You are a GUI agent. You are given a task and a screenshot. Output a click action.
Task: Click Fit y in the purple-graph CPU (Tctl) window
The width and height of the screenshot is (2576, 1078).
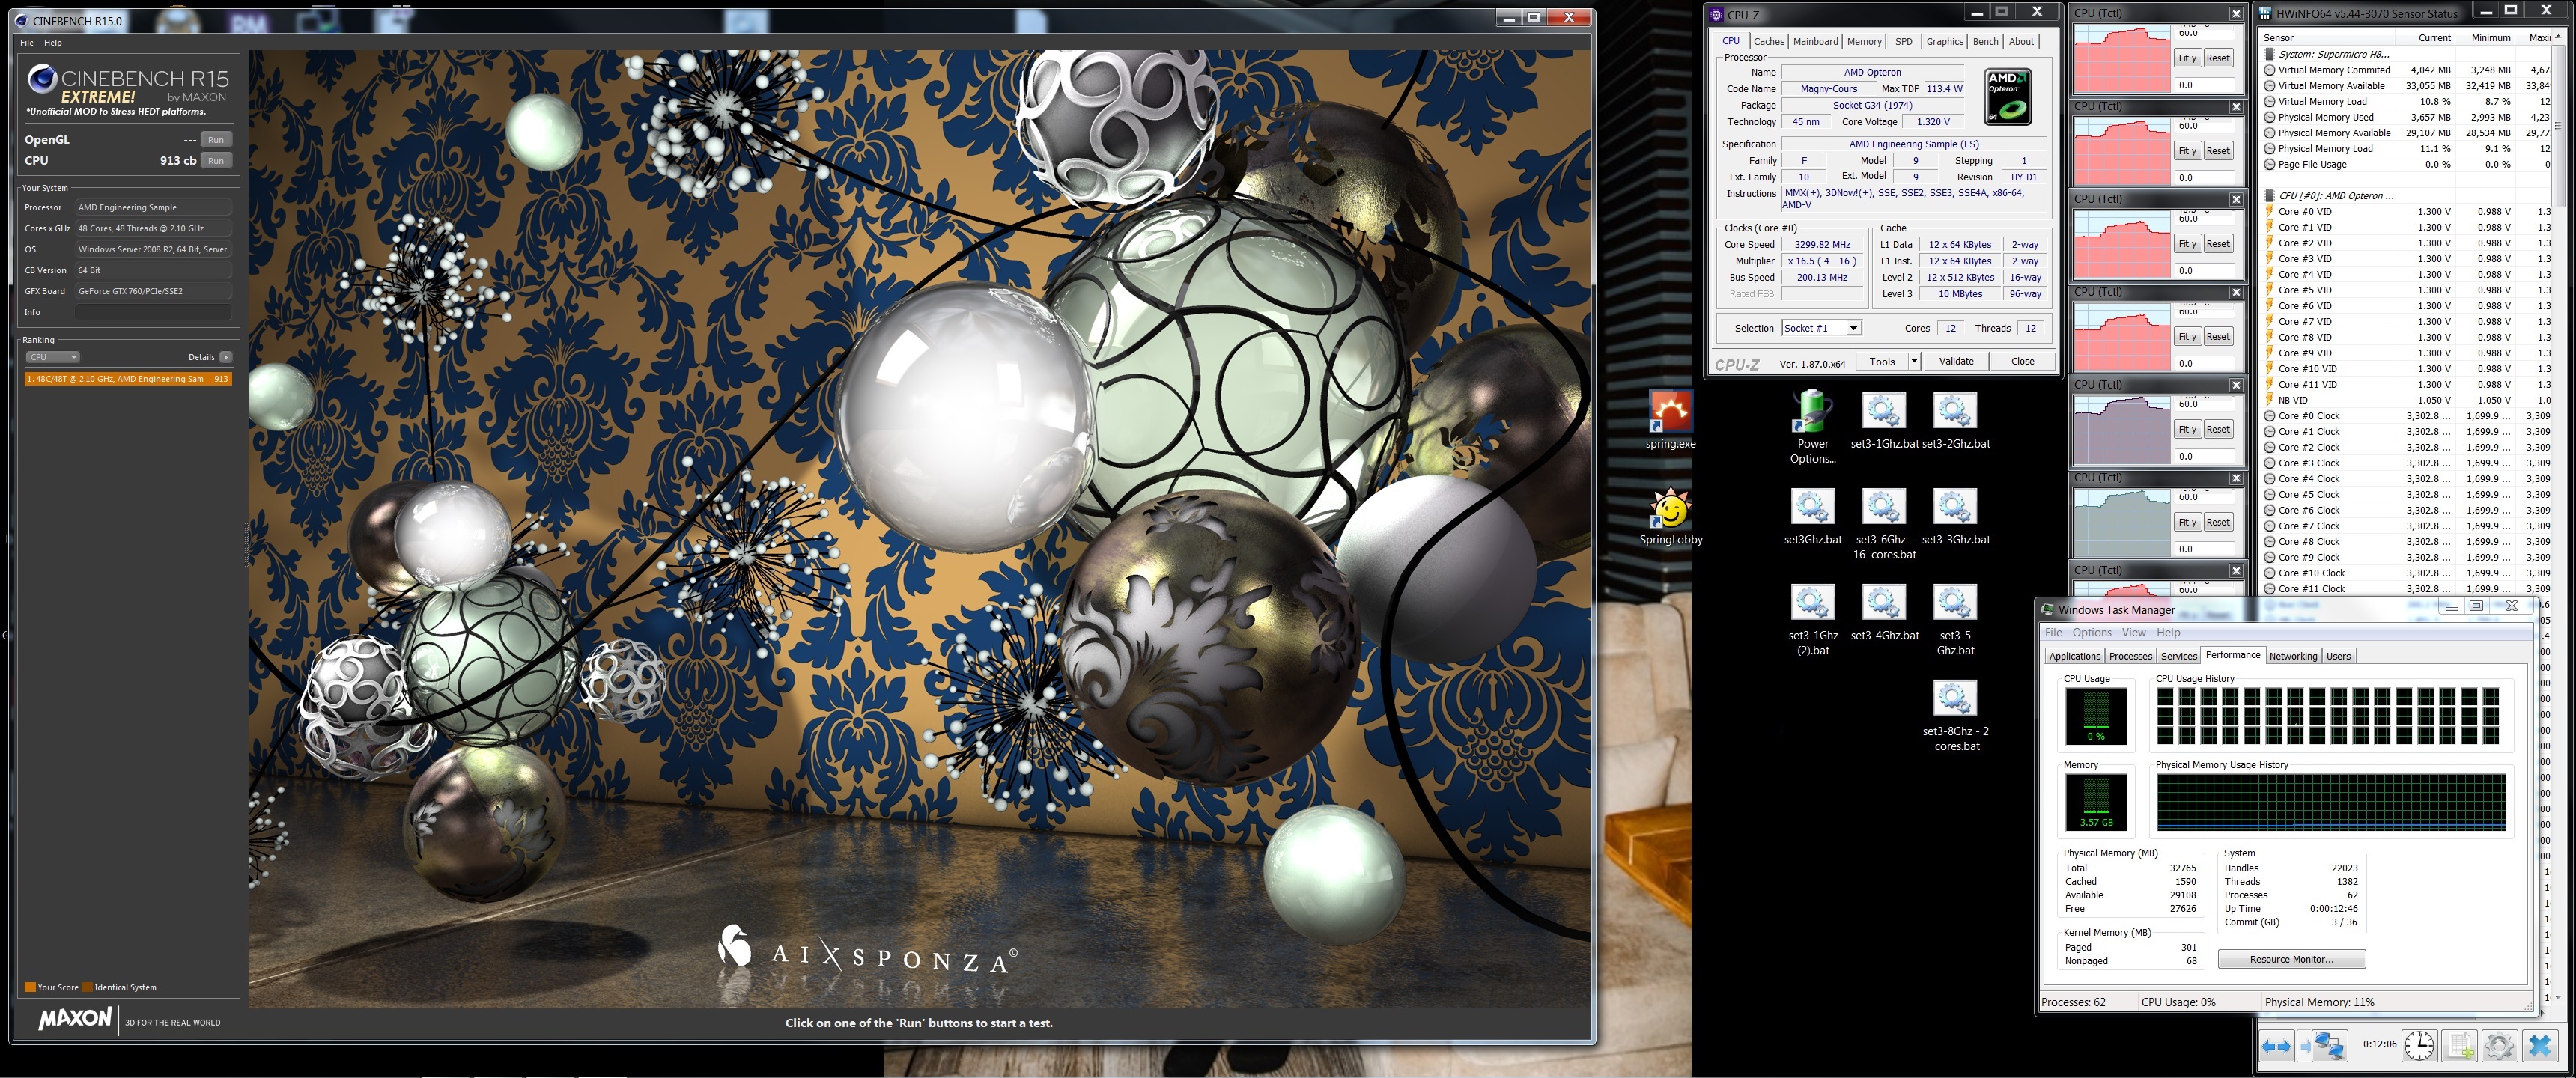(2187, 429)
